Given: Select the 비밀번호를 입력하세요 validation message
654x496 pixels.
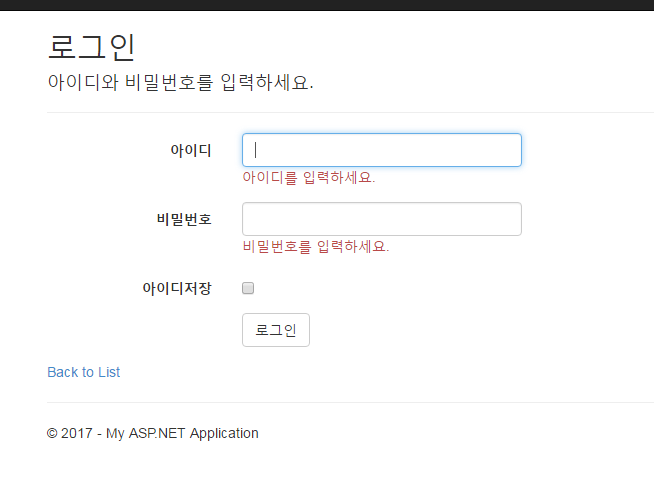Looking at the screenshot, I should click(316, 247).
